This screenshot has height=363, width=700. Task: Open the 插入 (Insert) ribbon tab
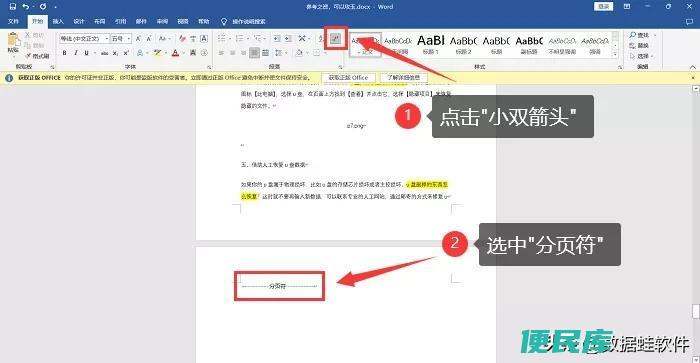[x=58, y=21]
